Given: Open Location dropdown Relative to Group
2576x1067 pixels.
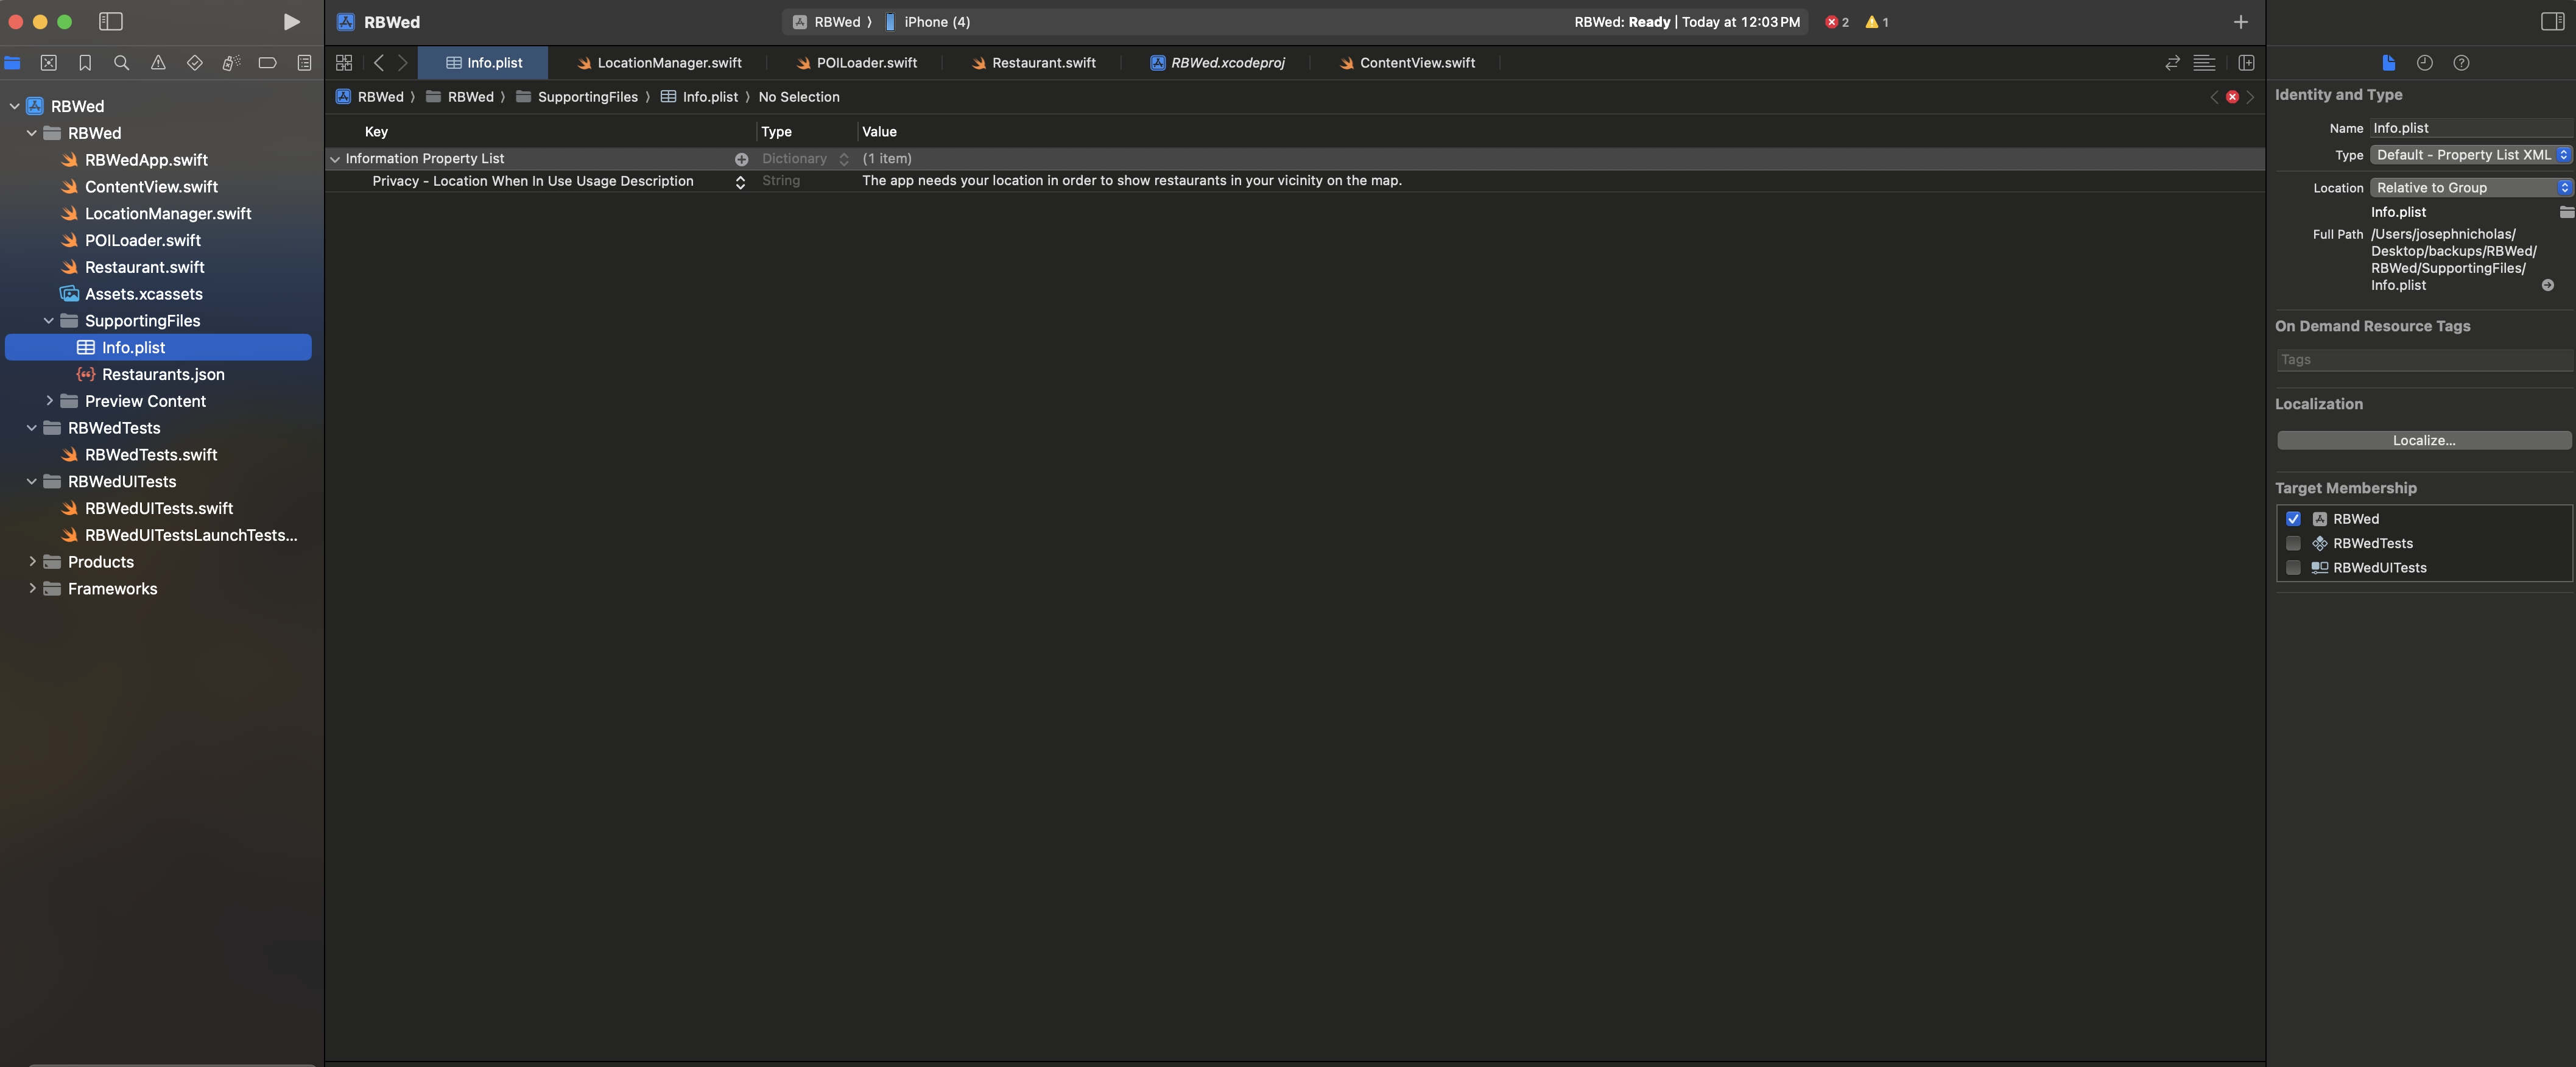Looking at the screenshot, I should (2470, 188).
